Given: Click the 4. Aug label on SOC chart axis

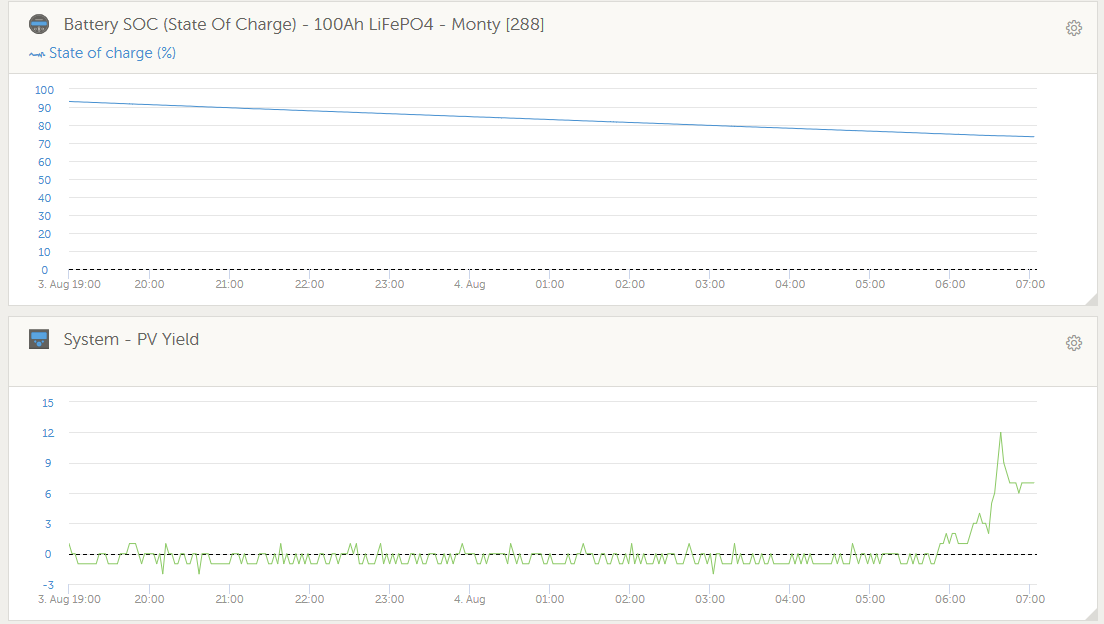Looking at the screenshot, I should pos(469,284).
